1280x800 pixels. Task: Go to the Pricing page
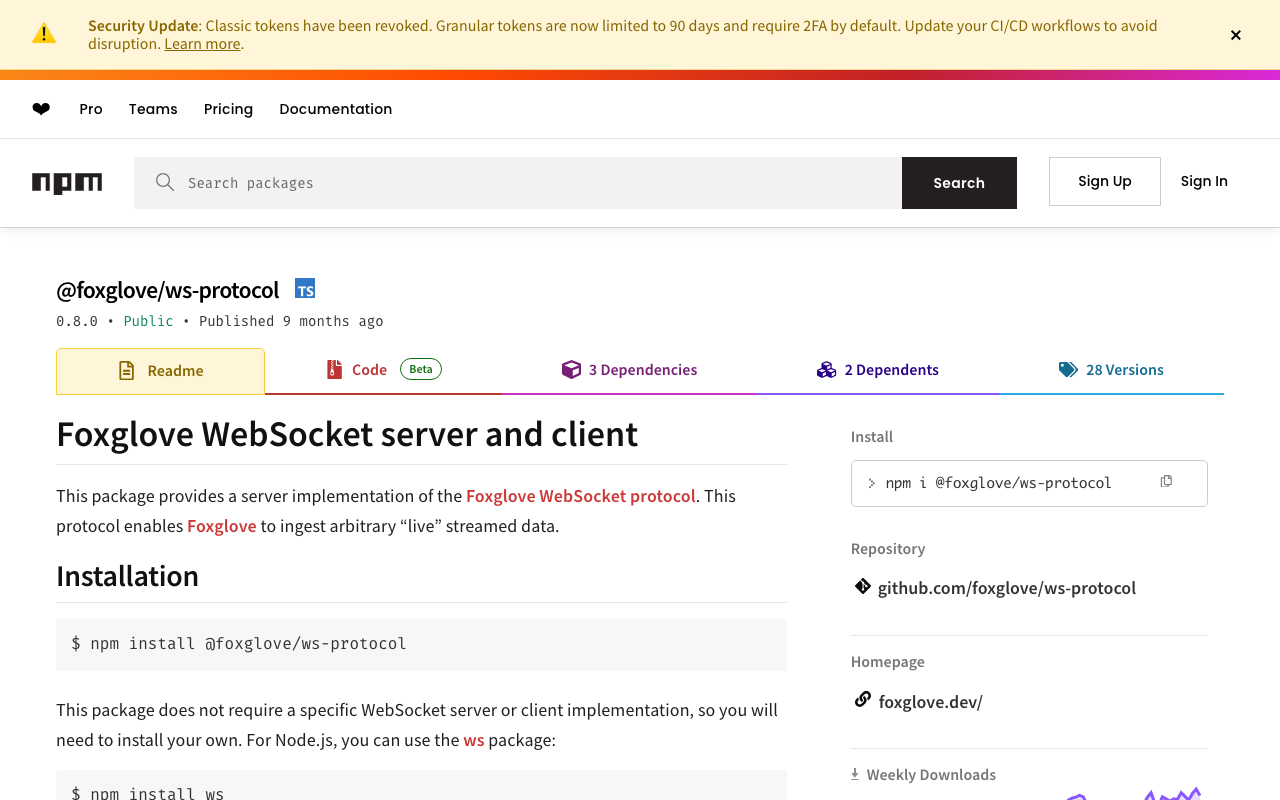[x=228, y=109]
